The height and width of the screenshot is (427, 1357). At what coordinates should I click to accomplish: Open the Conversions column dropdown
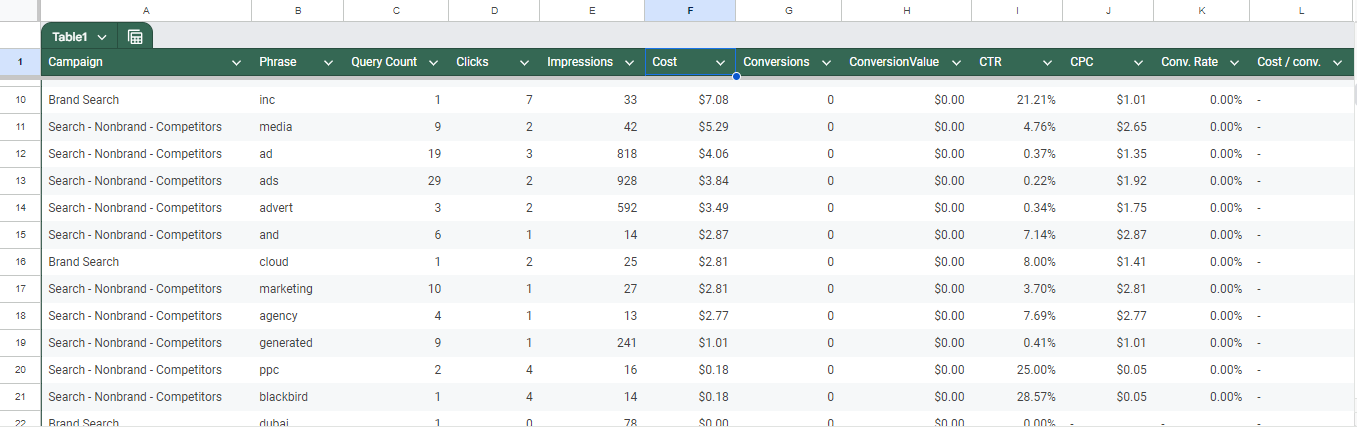[826, 62]
